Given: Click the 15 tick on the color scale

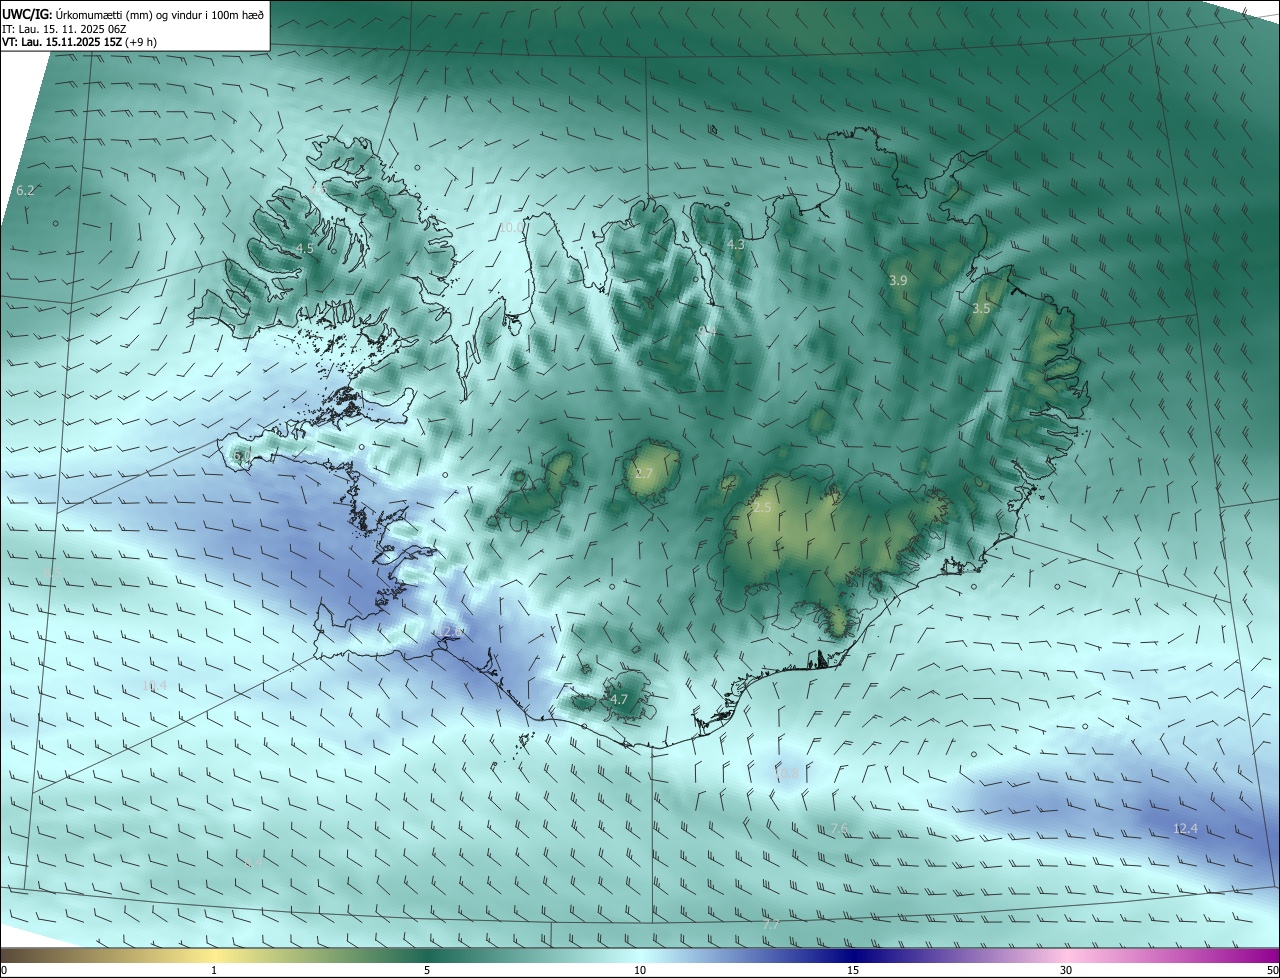Looking at the screenshot, I should tap(853, 970).
